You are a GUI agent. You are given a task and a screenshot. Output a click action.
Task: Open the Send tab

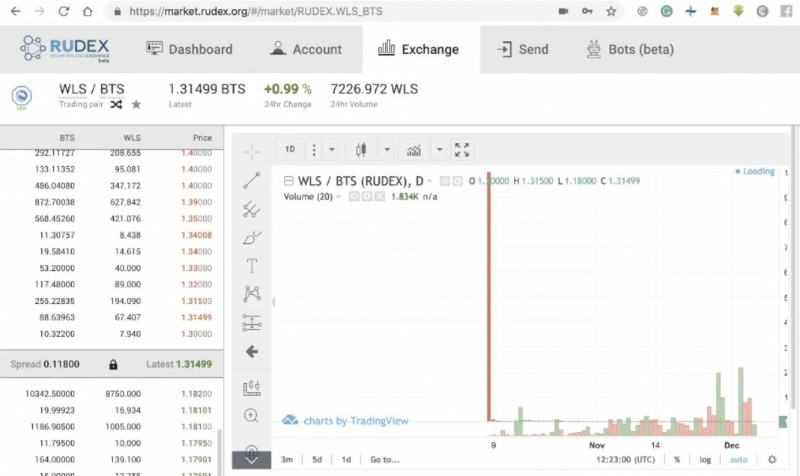click(x=523, y=49)
